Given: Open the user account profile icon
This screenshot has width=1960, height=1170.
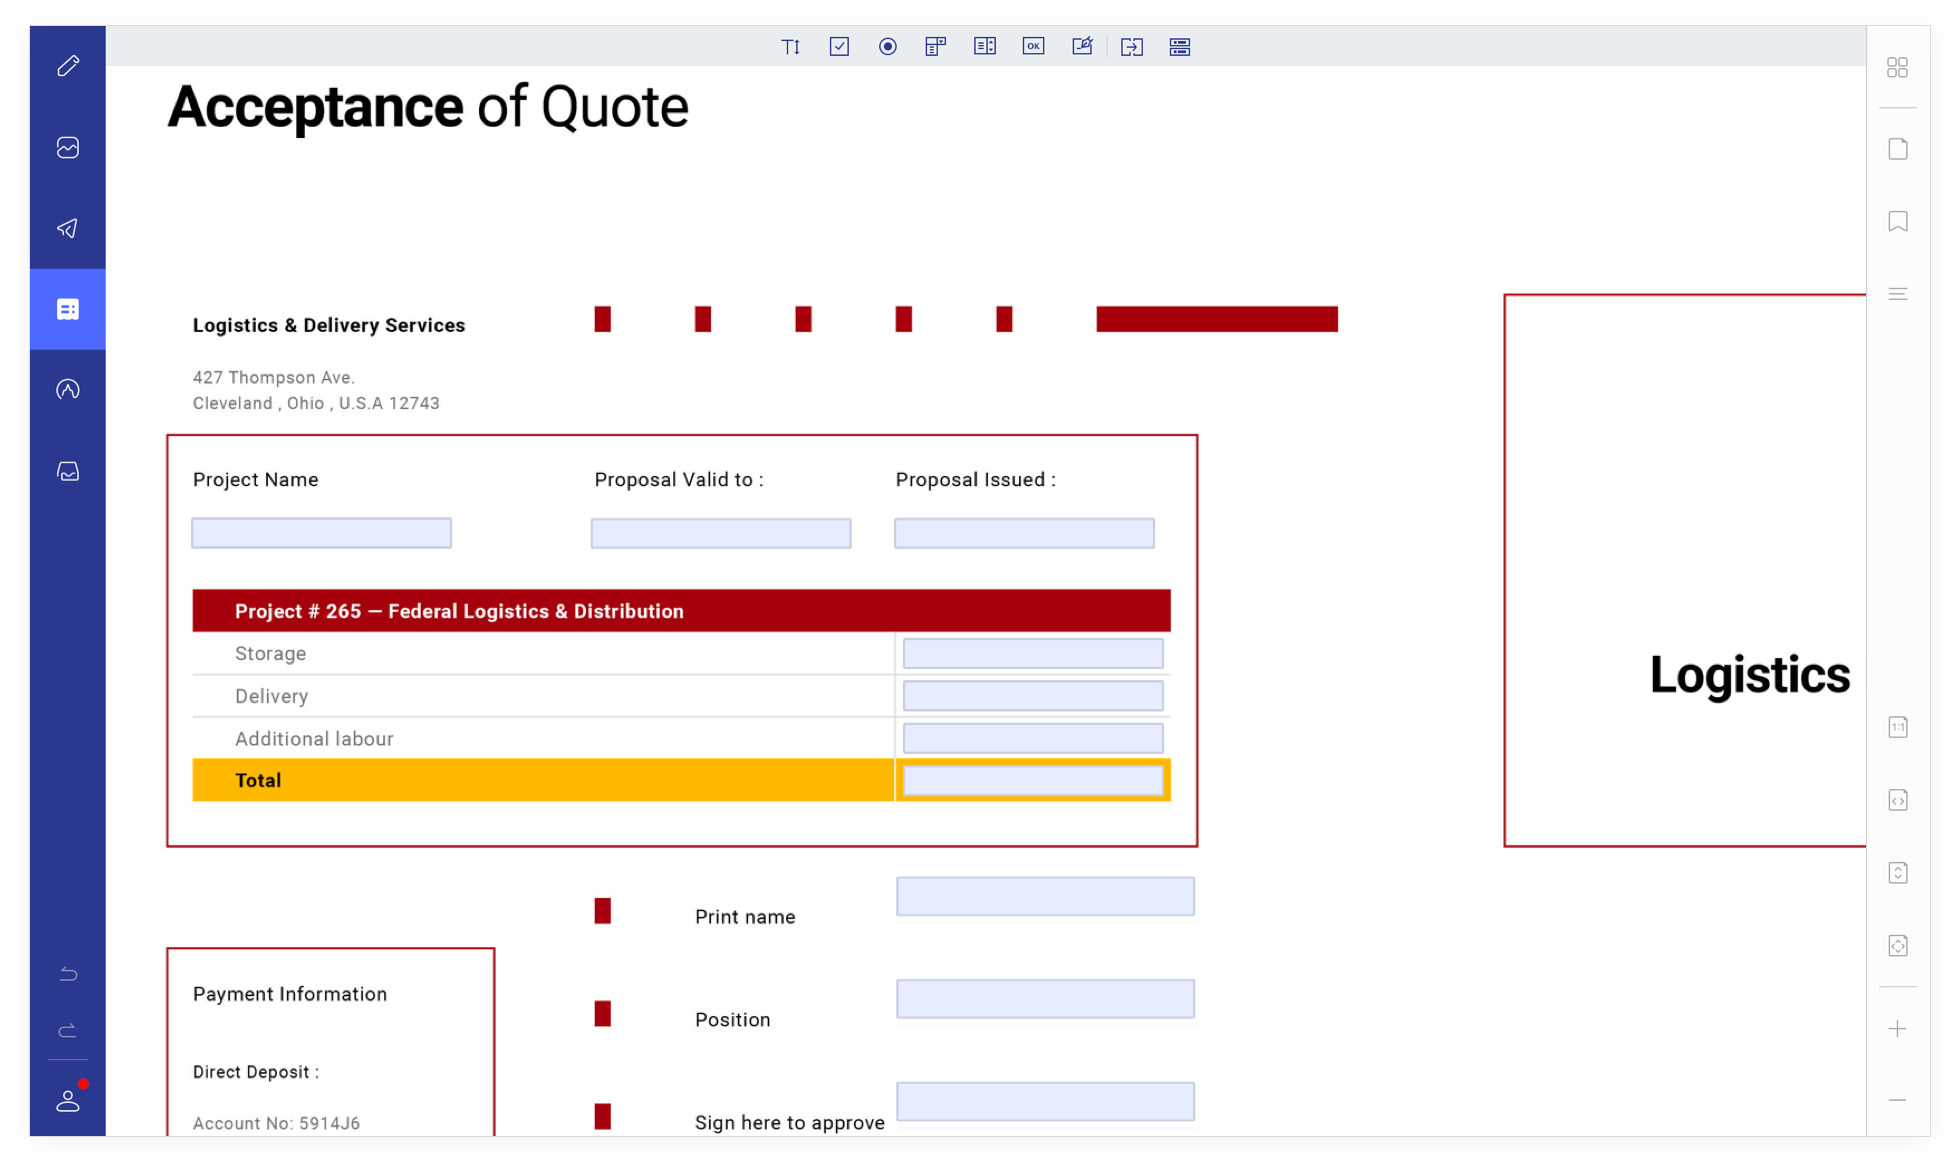Looking at the screenshot, I should point(68,1101).
